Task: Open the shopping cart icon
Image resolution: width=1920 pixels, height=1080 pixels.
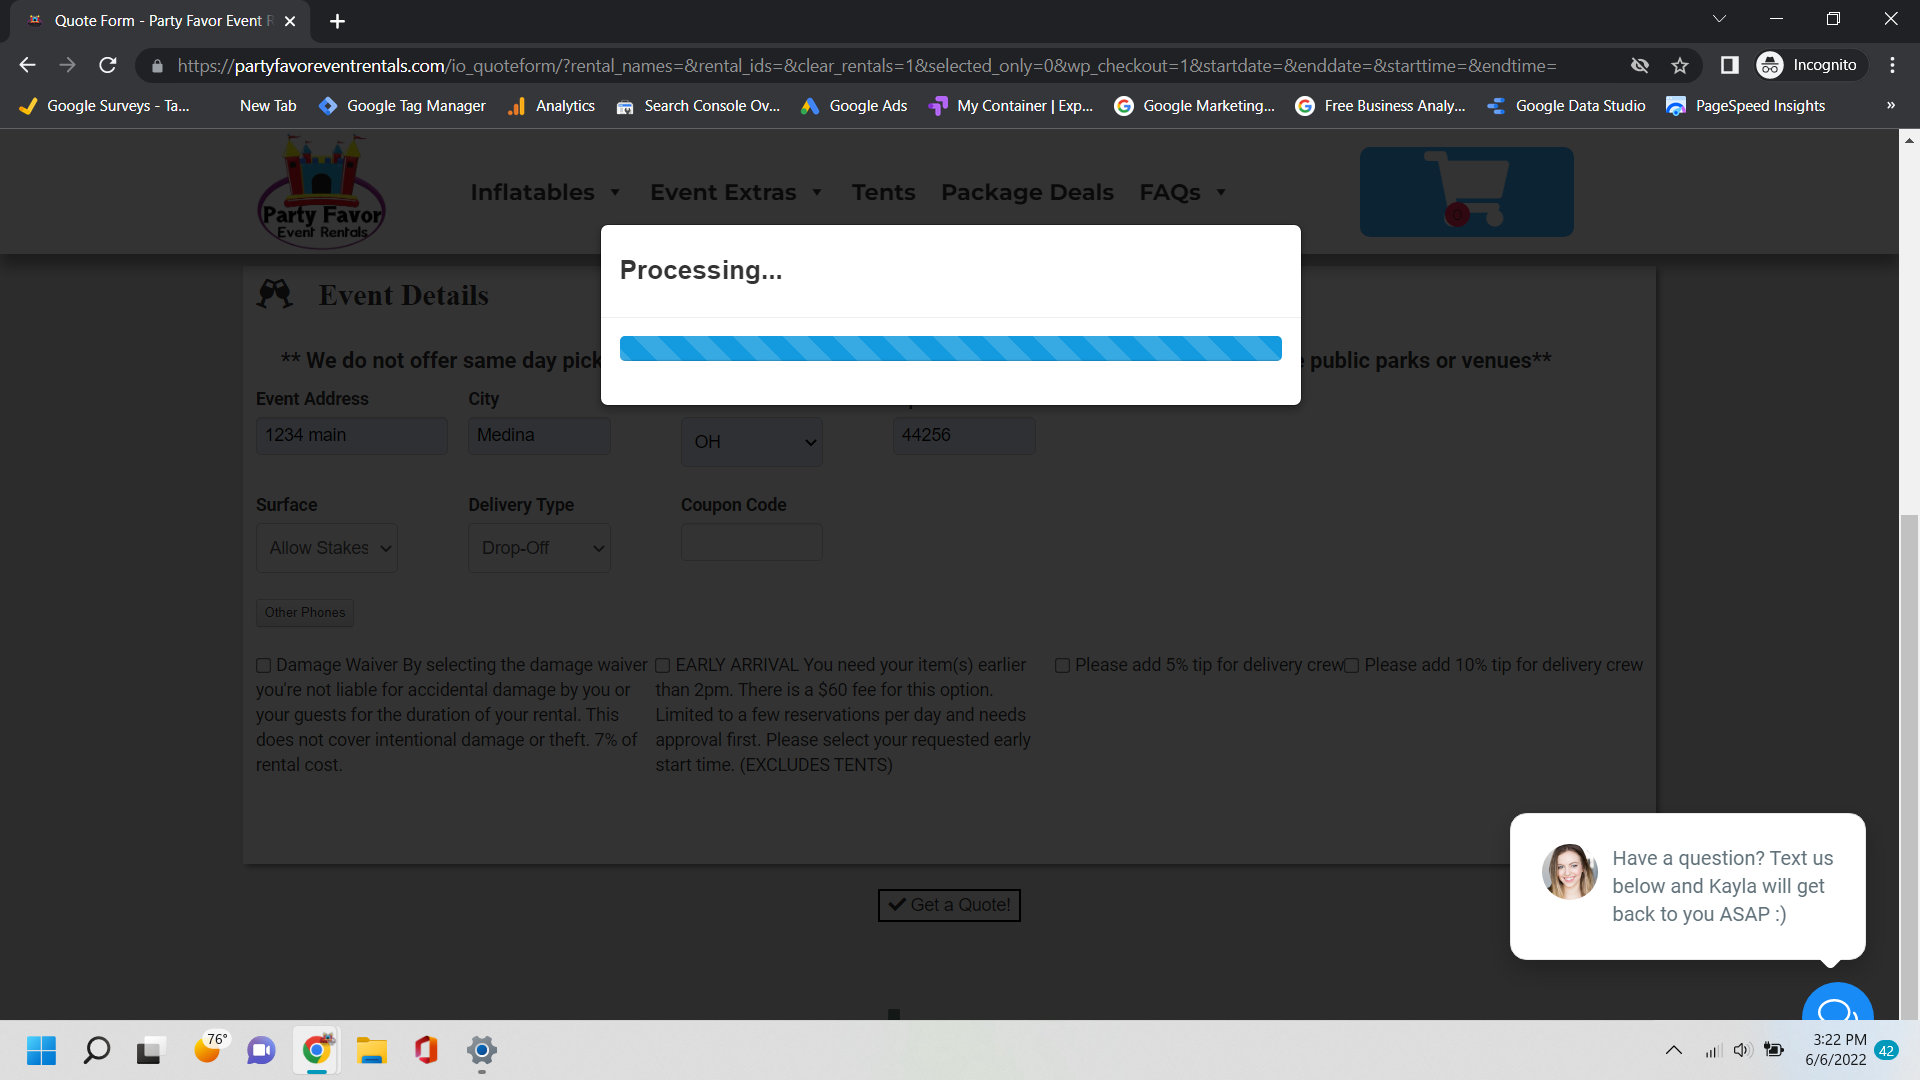Action: tap(1466, 191)
